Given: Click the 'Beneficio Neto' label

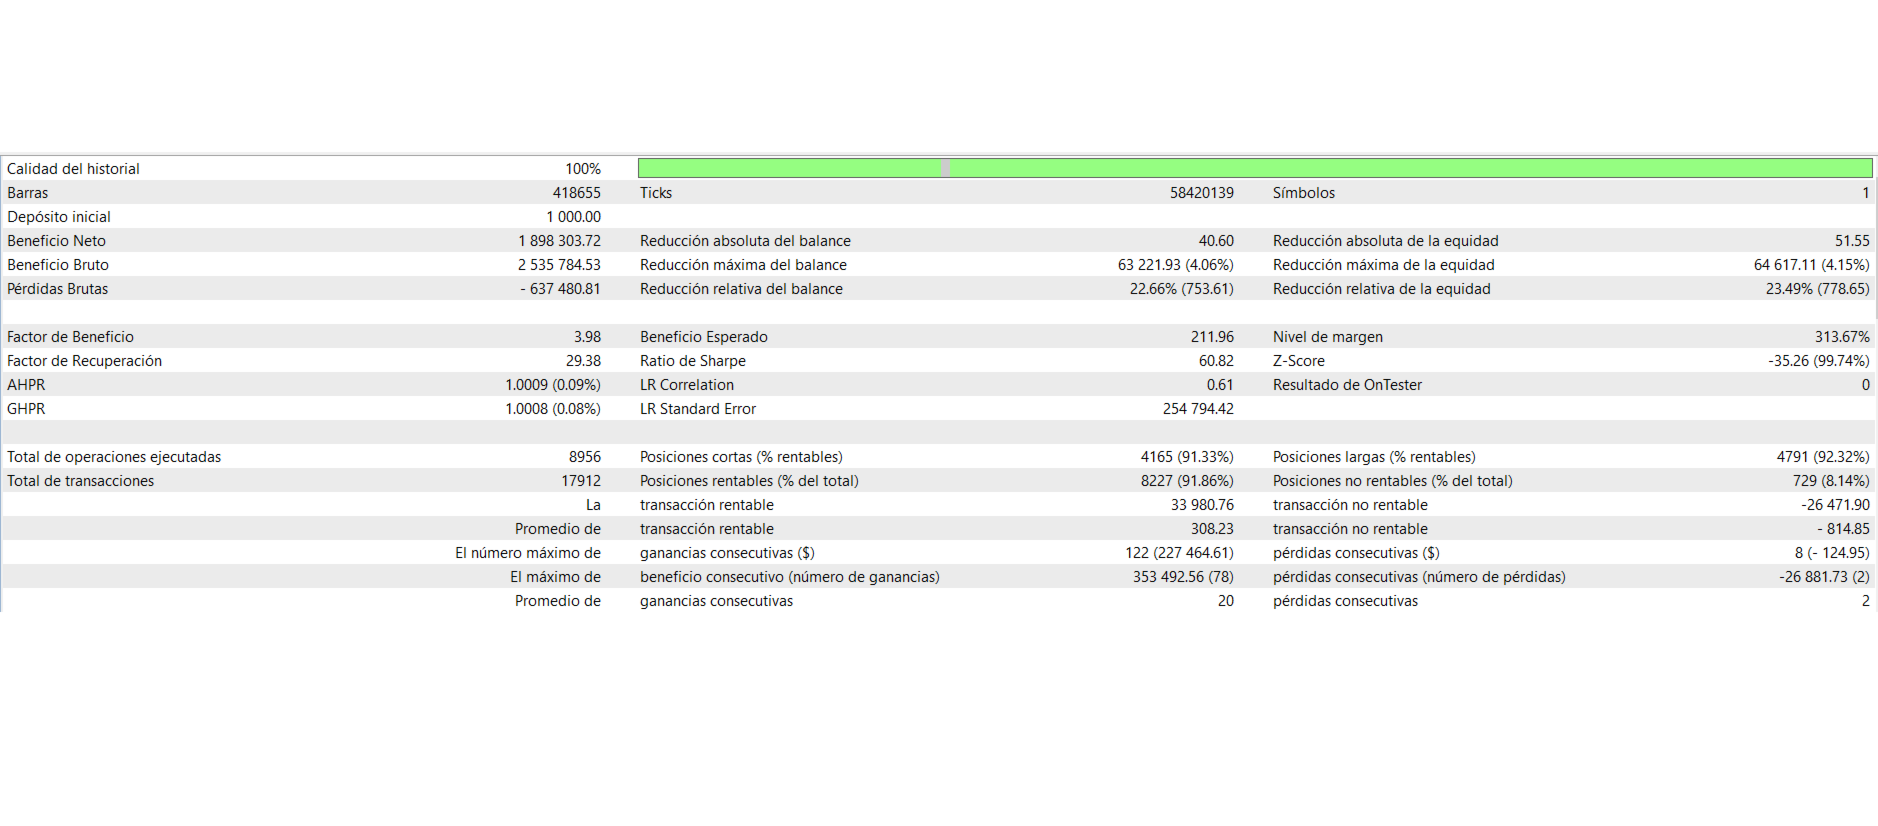Looking at the screenshot, I should [x=56, y=241].
